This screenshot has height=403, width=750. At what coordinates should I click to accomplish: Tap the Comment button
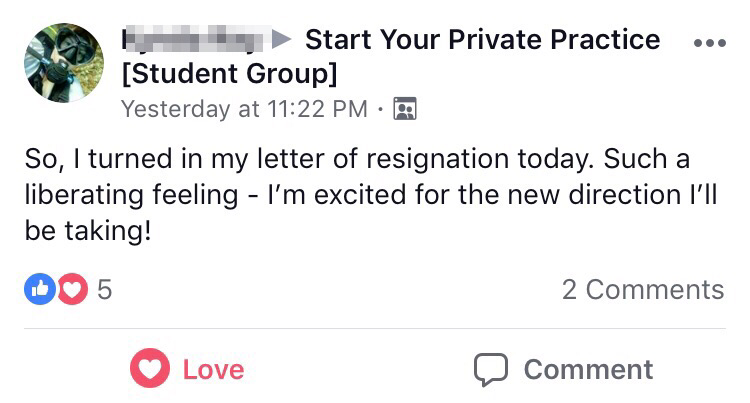pos(563,370)
